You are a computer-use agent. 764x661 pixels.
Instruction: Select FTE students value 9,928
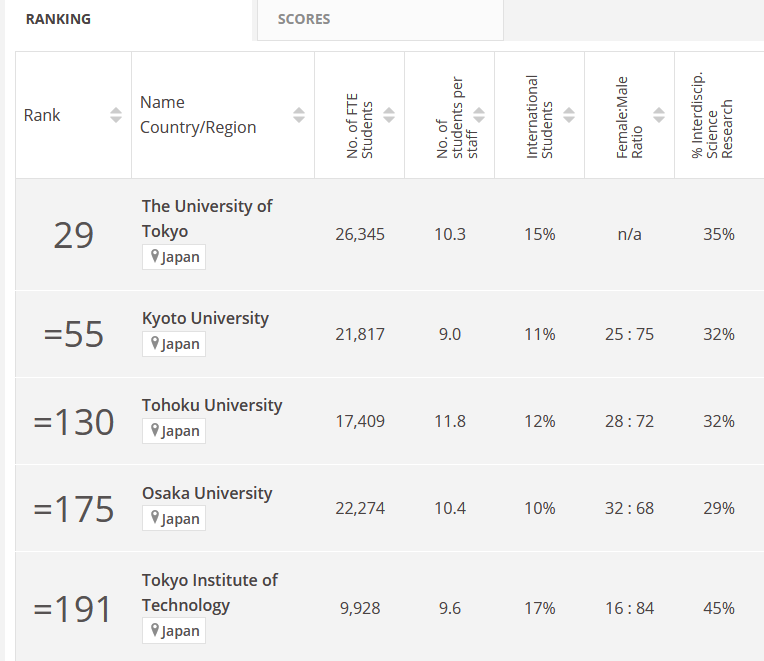(360, 608)
